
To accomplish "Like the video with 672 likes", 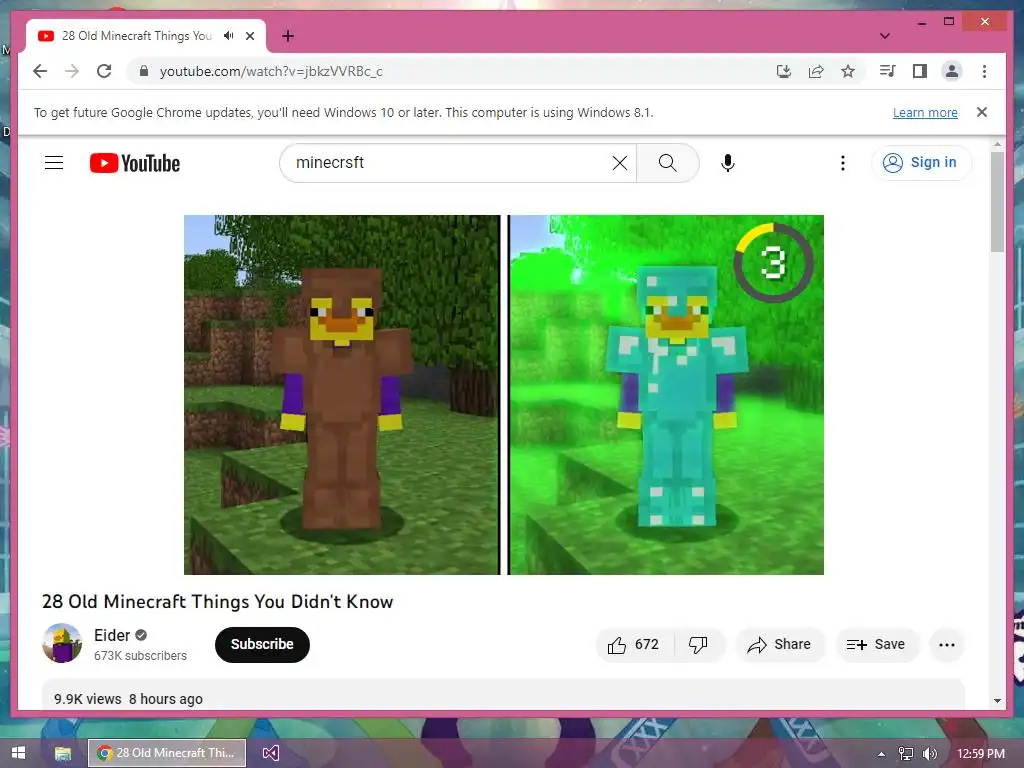I will click(x=633, y=645).
